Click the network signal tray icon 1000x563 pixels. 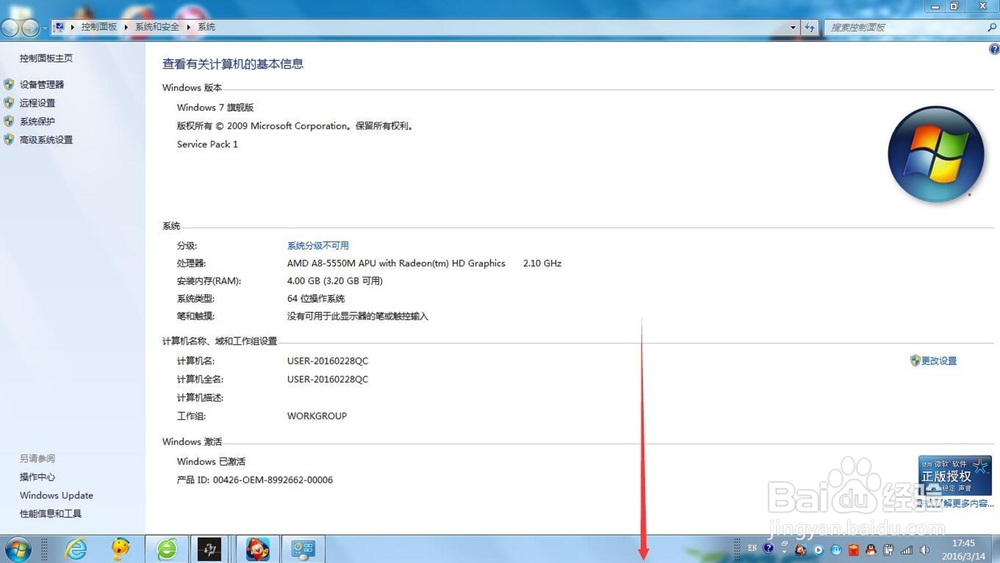pos(906,550)
